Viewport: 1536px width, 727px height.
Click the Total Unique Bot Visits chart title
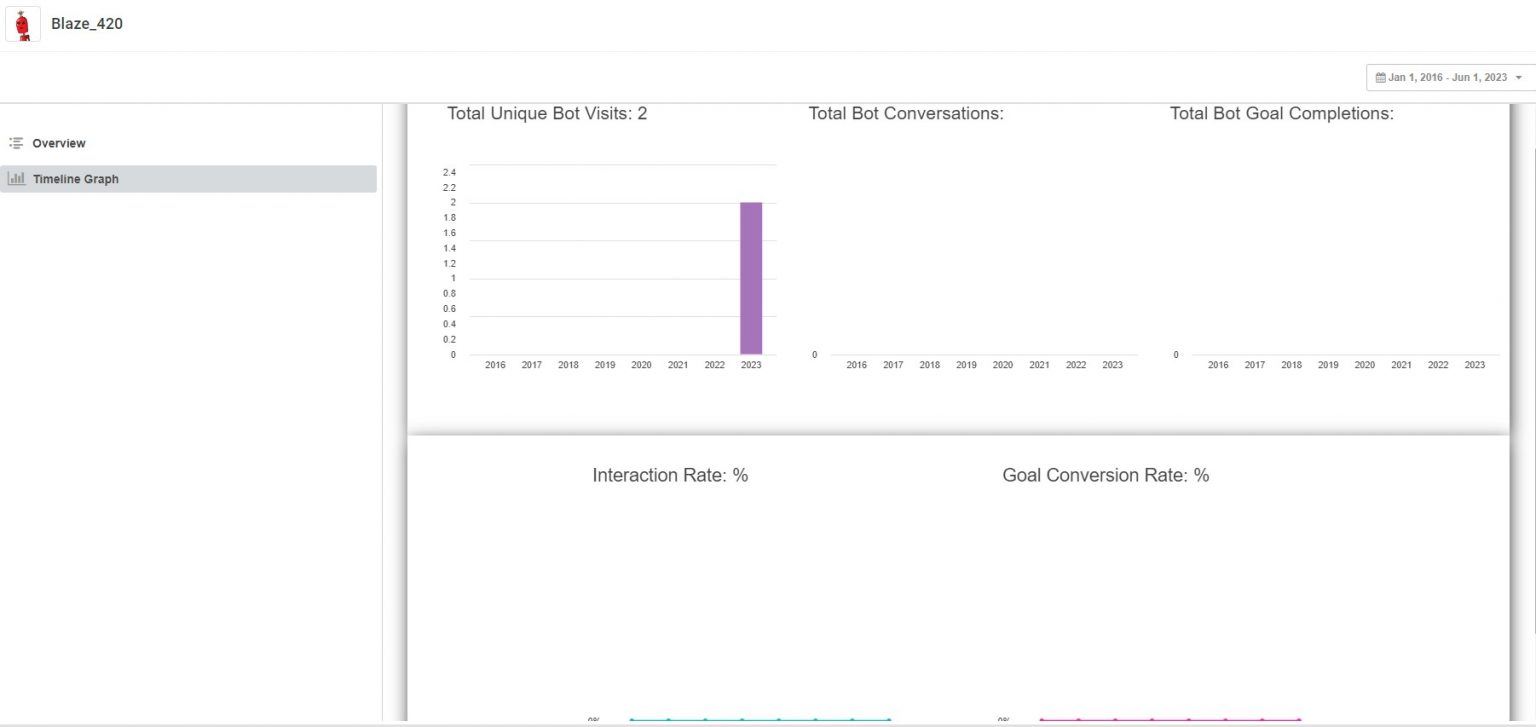(x=547, y=113)
